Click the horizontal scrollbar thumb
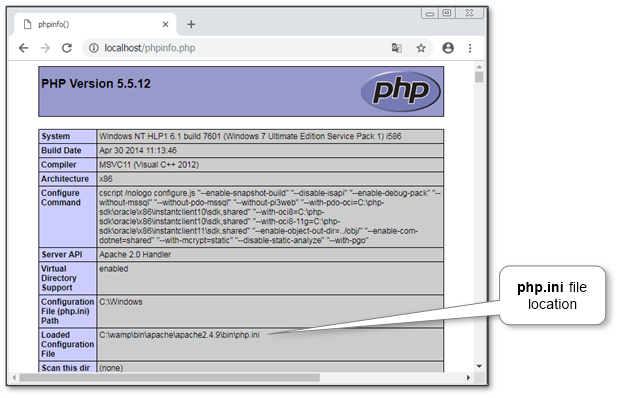This screenshot has height=398, width=618. coord(169,378)
